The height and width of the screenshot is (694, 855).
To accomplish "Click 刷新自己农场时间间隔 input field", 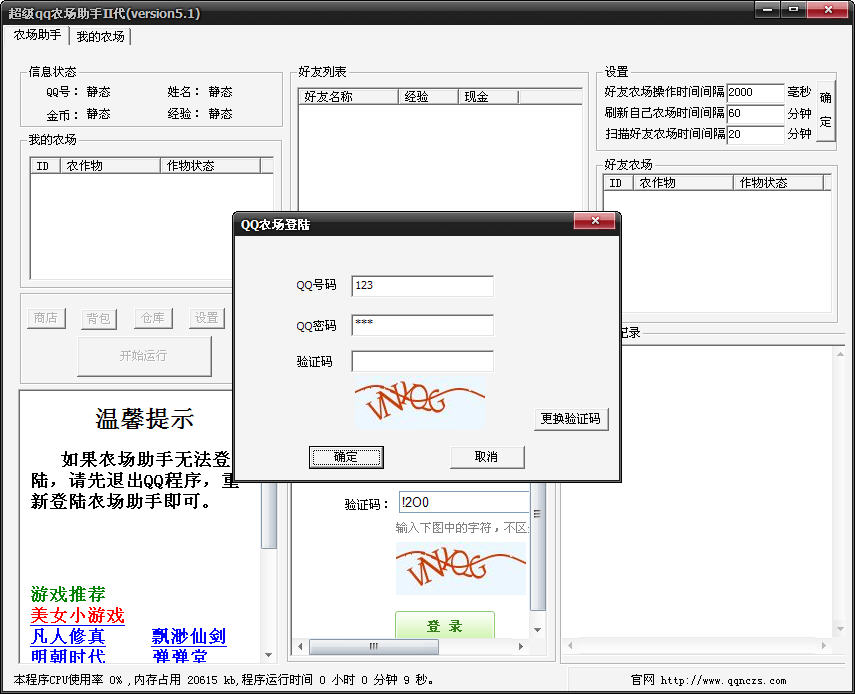I will pyautogui.click(x=755, y=113).
